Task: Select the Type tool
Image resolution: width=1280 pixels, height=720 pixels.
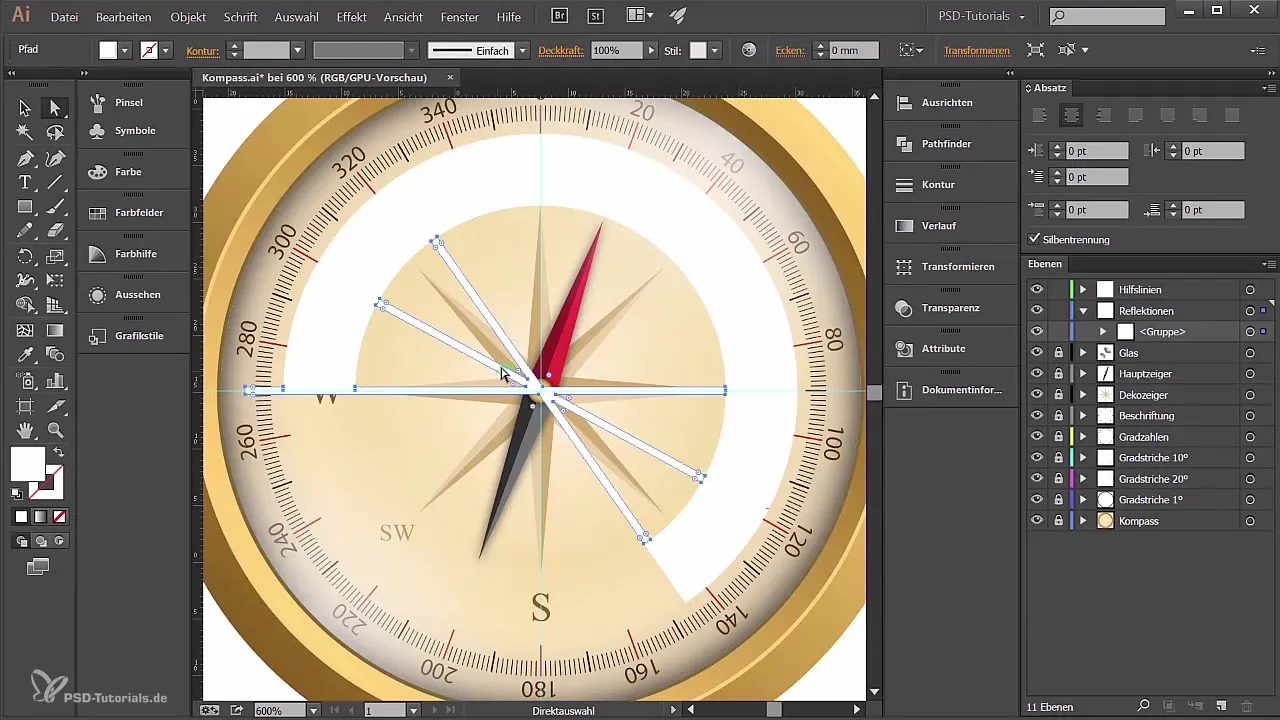Action: click(x=25, y=182)
